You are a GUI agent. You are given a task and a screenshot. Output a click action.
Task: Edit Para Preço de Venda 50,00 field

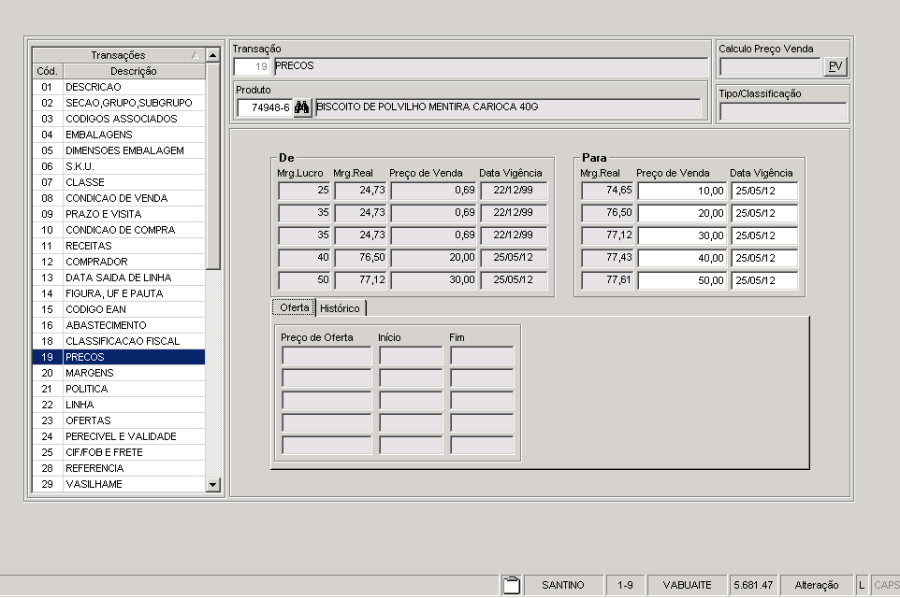tap(682, 281)
